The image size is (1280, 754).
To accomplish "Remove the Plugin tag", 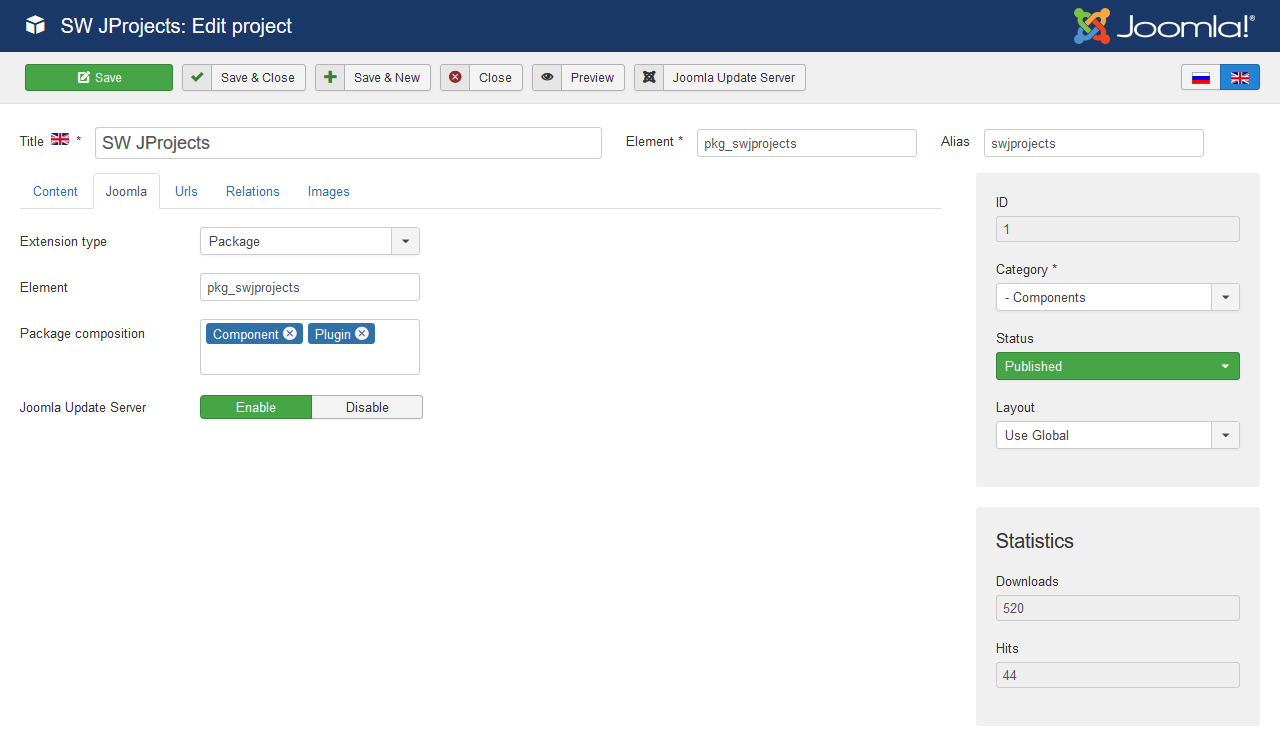I will (x=362, y=333).
